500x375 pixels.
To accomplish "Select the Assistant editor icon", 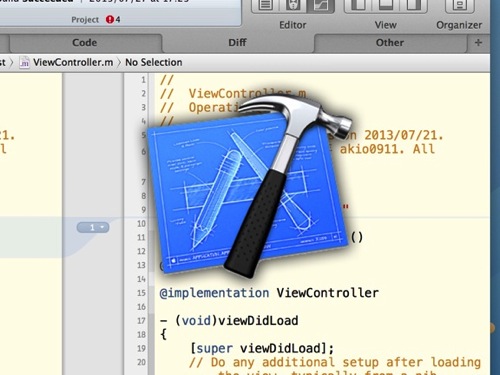I will pyautogui.click(x=293, y=5).
